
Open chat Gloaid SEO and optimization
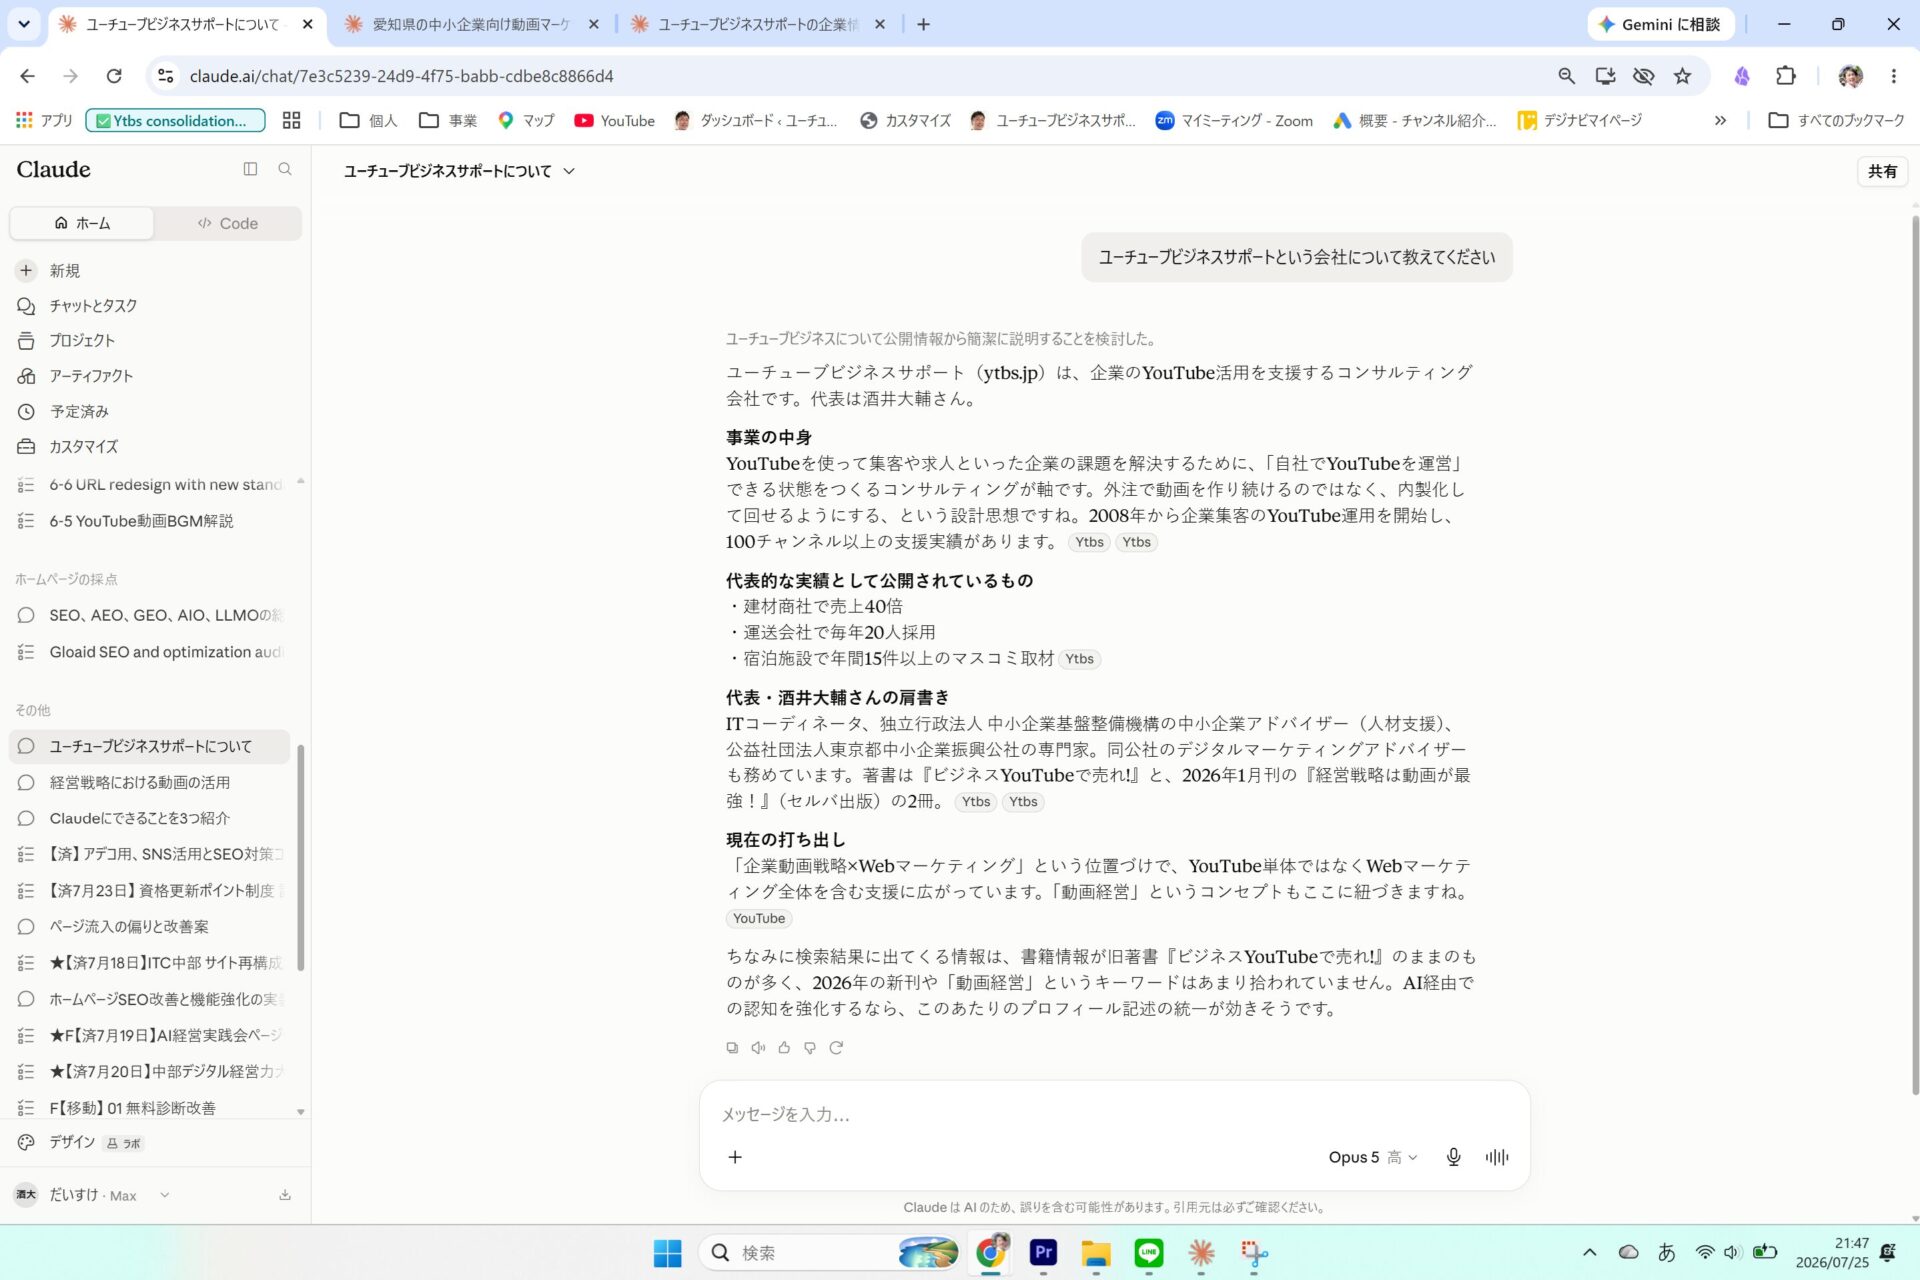150,652
